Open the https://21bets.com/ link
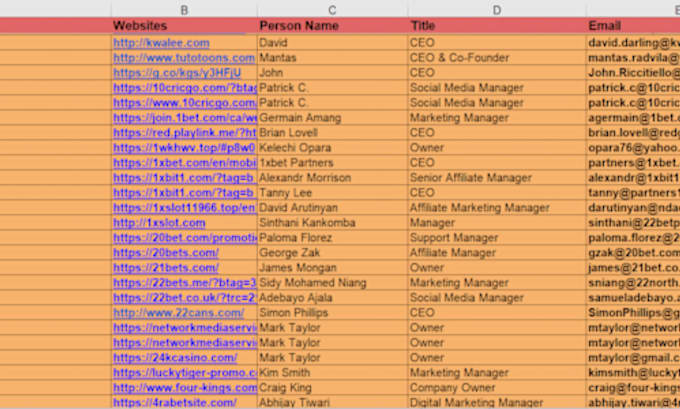680x409 pixels. click(x=166, y=267)
